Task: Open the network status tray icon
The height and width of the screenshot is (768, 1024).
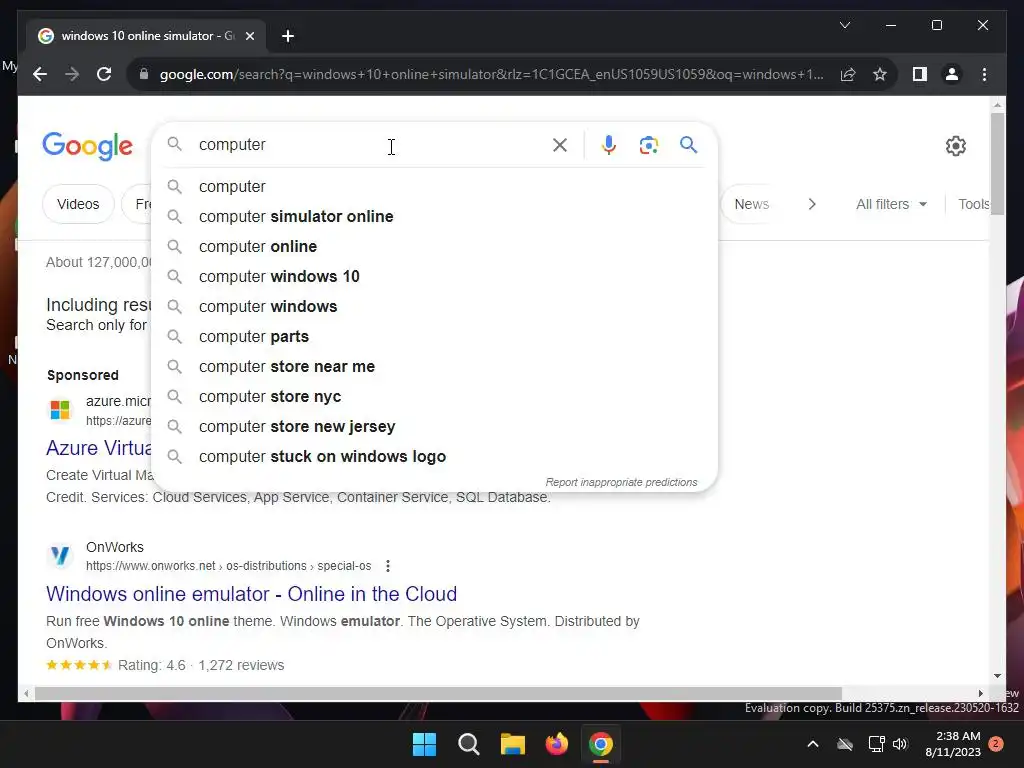Action: point(876,744)
